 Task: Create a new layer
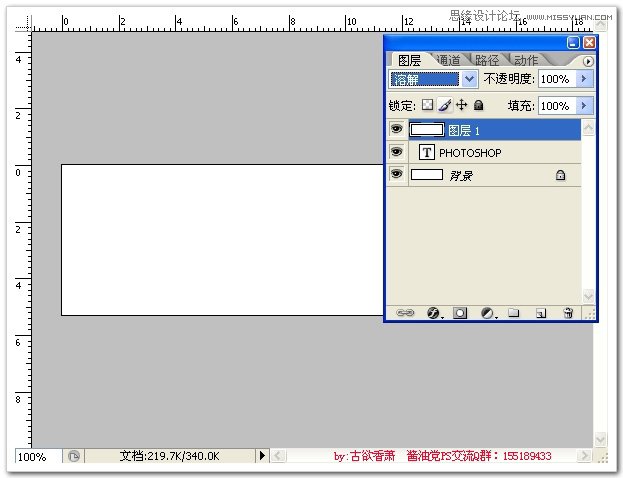pyautogui.click(x=541, y=313)
